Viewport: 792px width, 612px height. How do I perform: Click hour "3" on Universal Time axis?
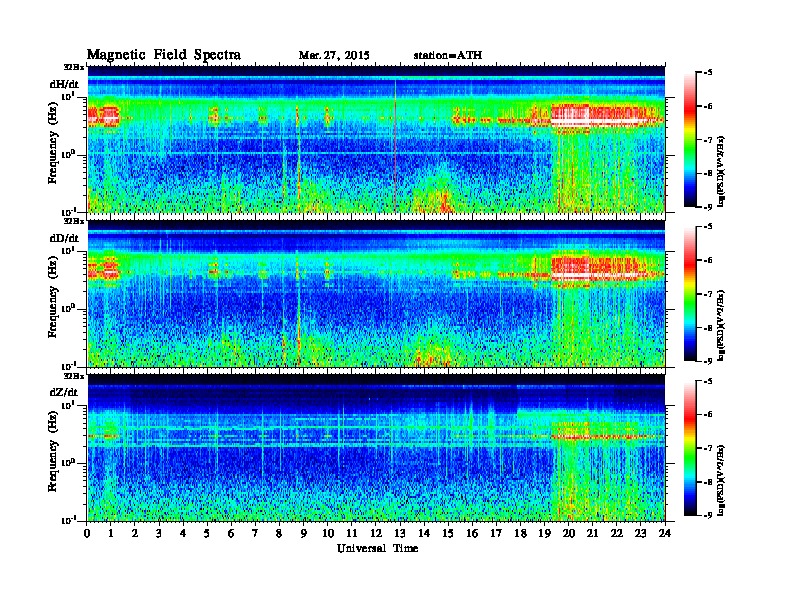coord(159,534)
